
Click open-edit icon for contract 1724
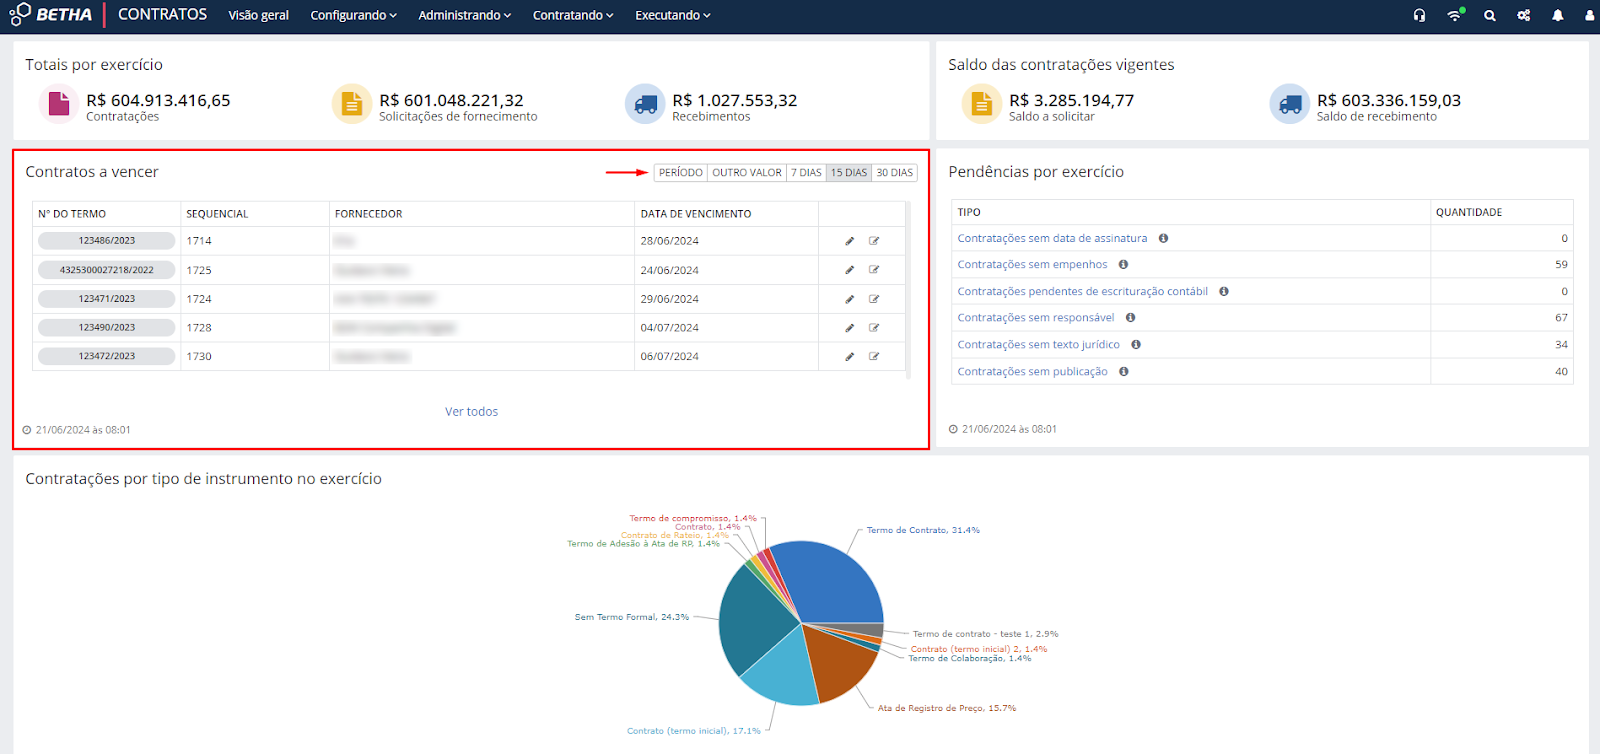[874, 299]
